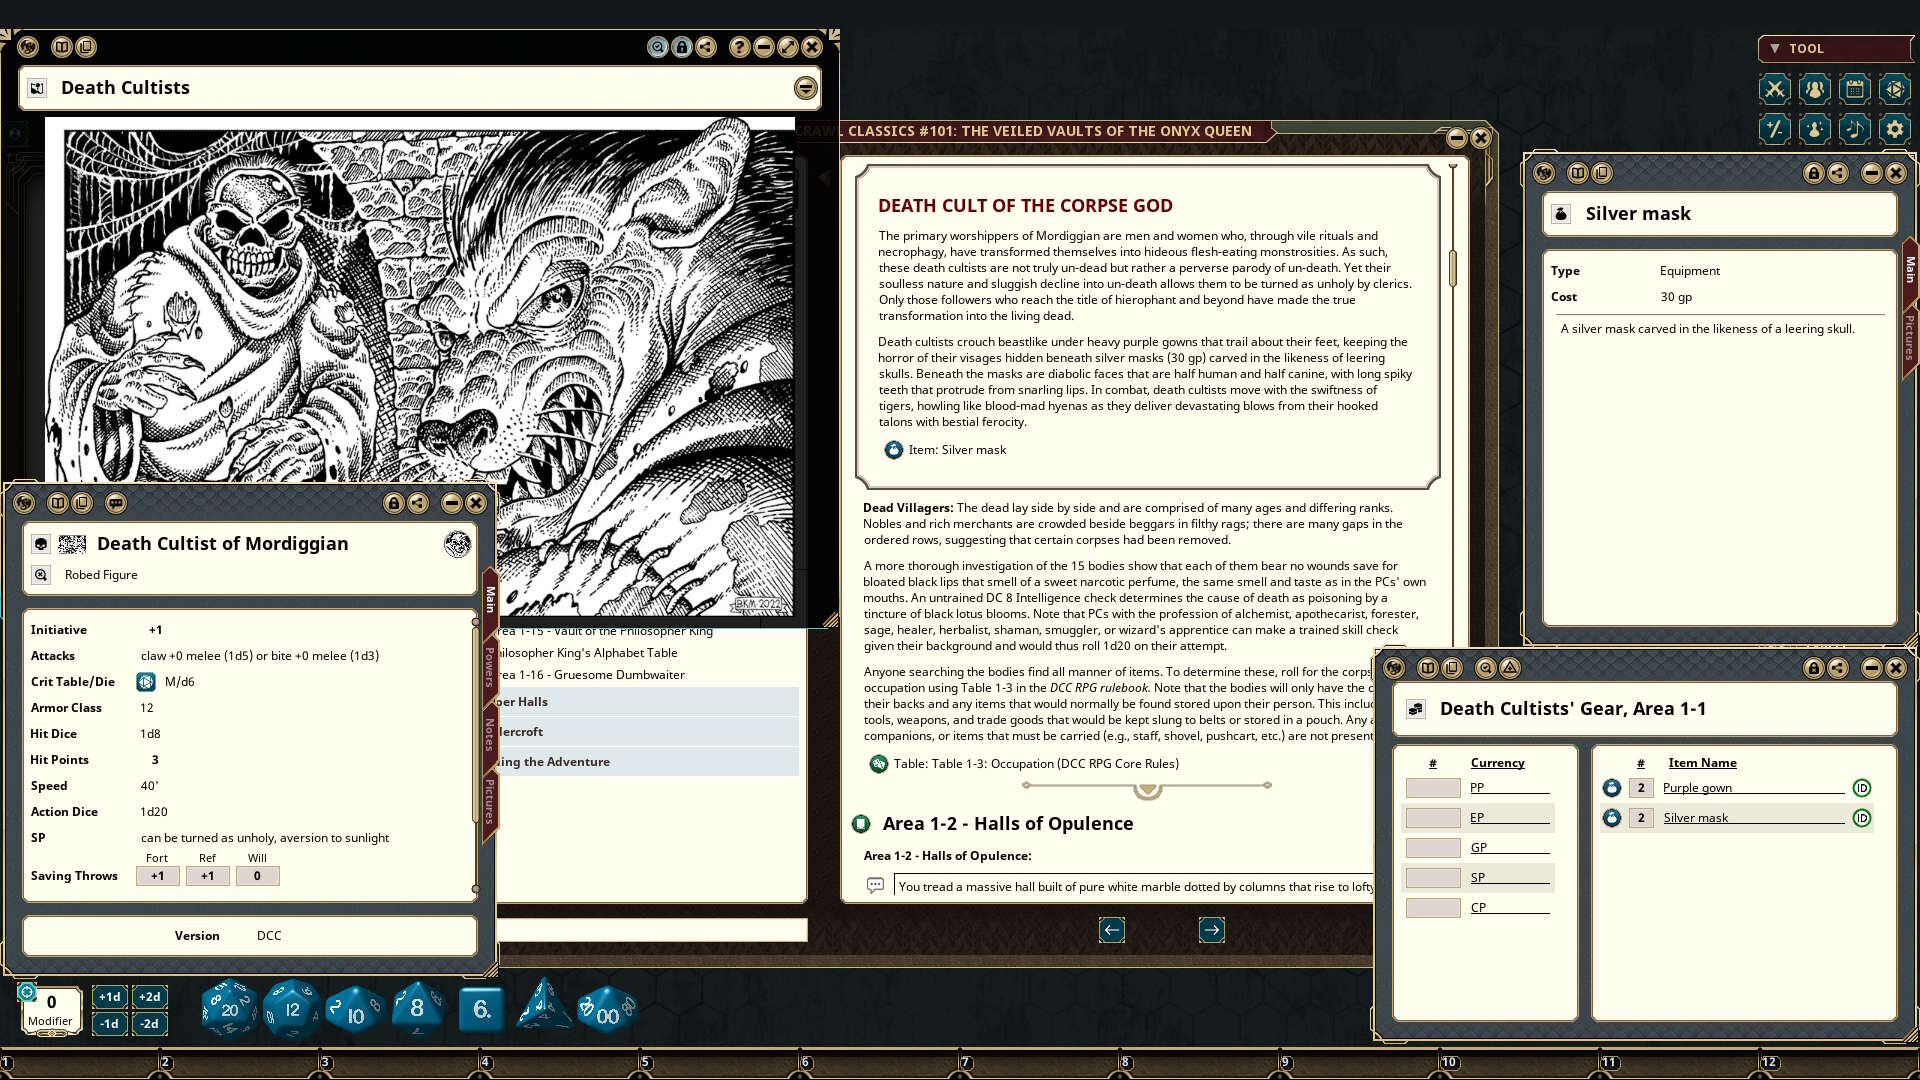Screen dimensions: 1920x1080
Task: Open the Party Sheet tool
Action: 1814,89
